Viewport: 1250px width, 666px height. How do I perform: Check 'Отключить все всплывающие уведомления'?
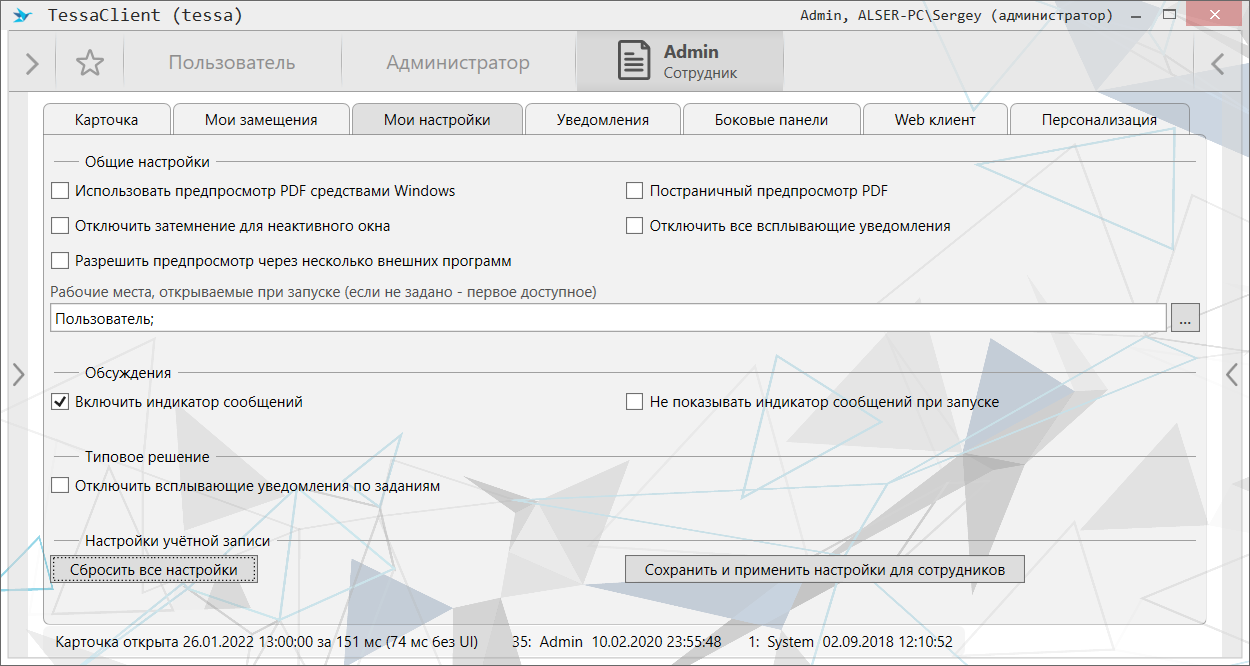(634, 226)
